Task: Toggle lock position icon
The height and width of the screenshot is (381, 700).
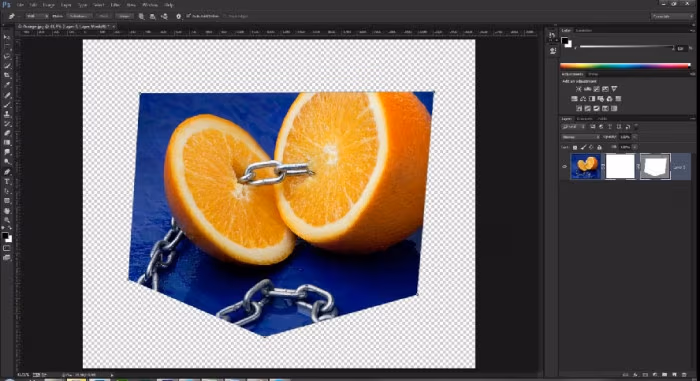Action: [x=591, y=147]
